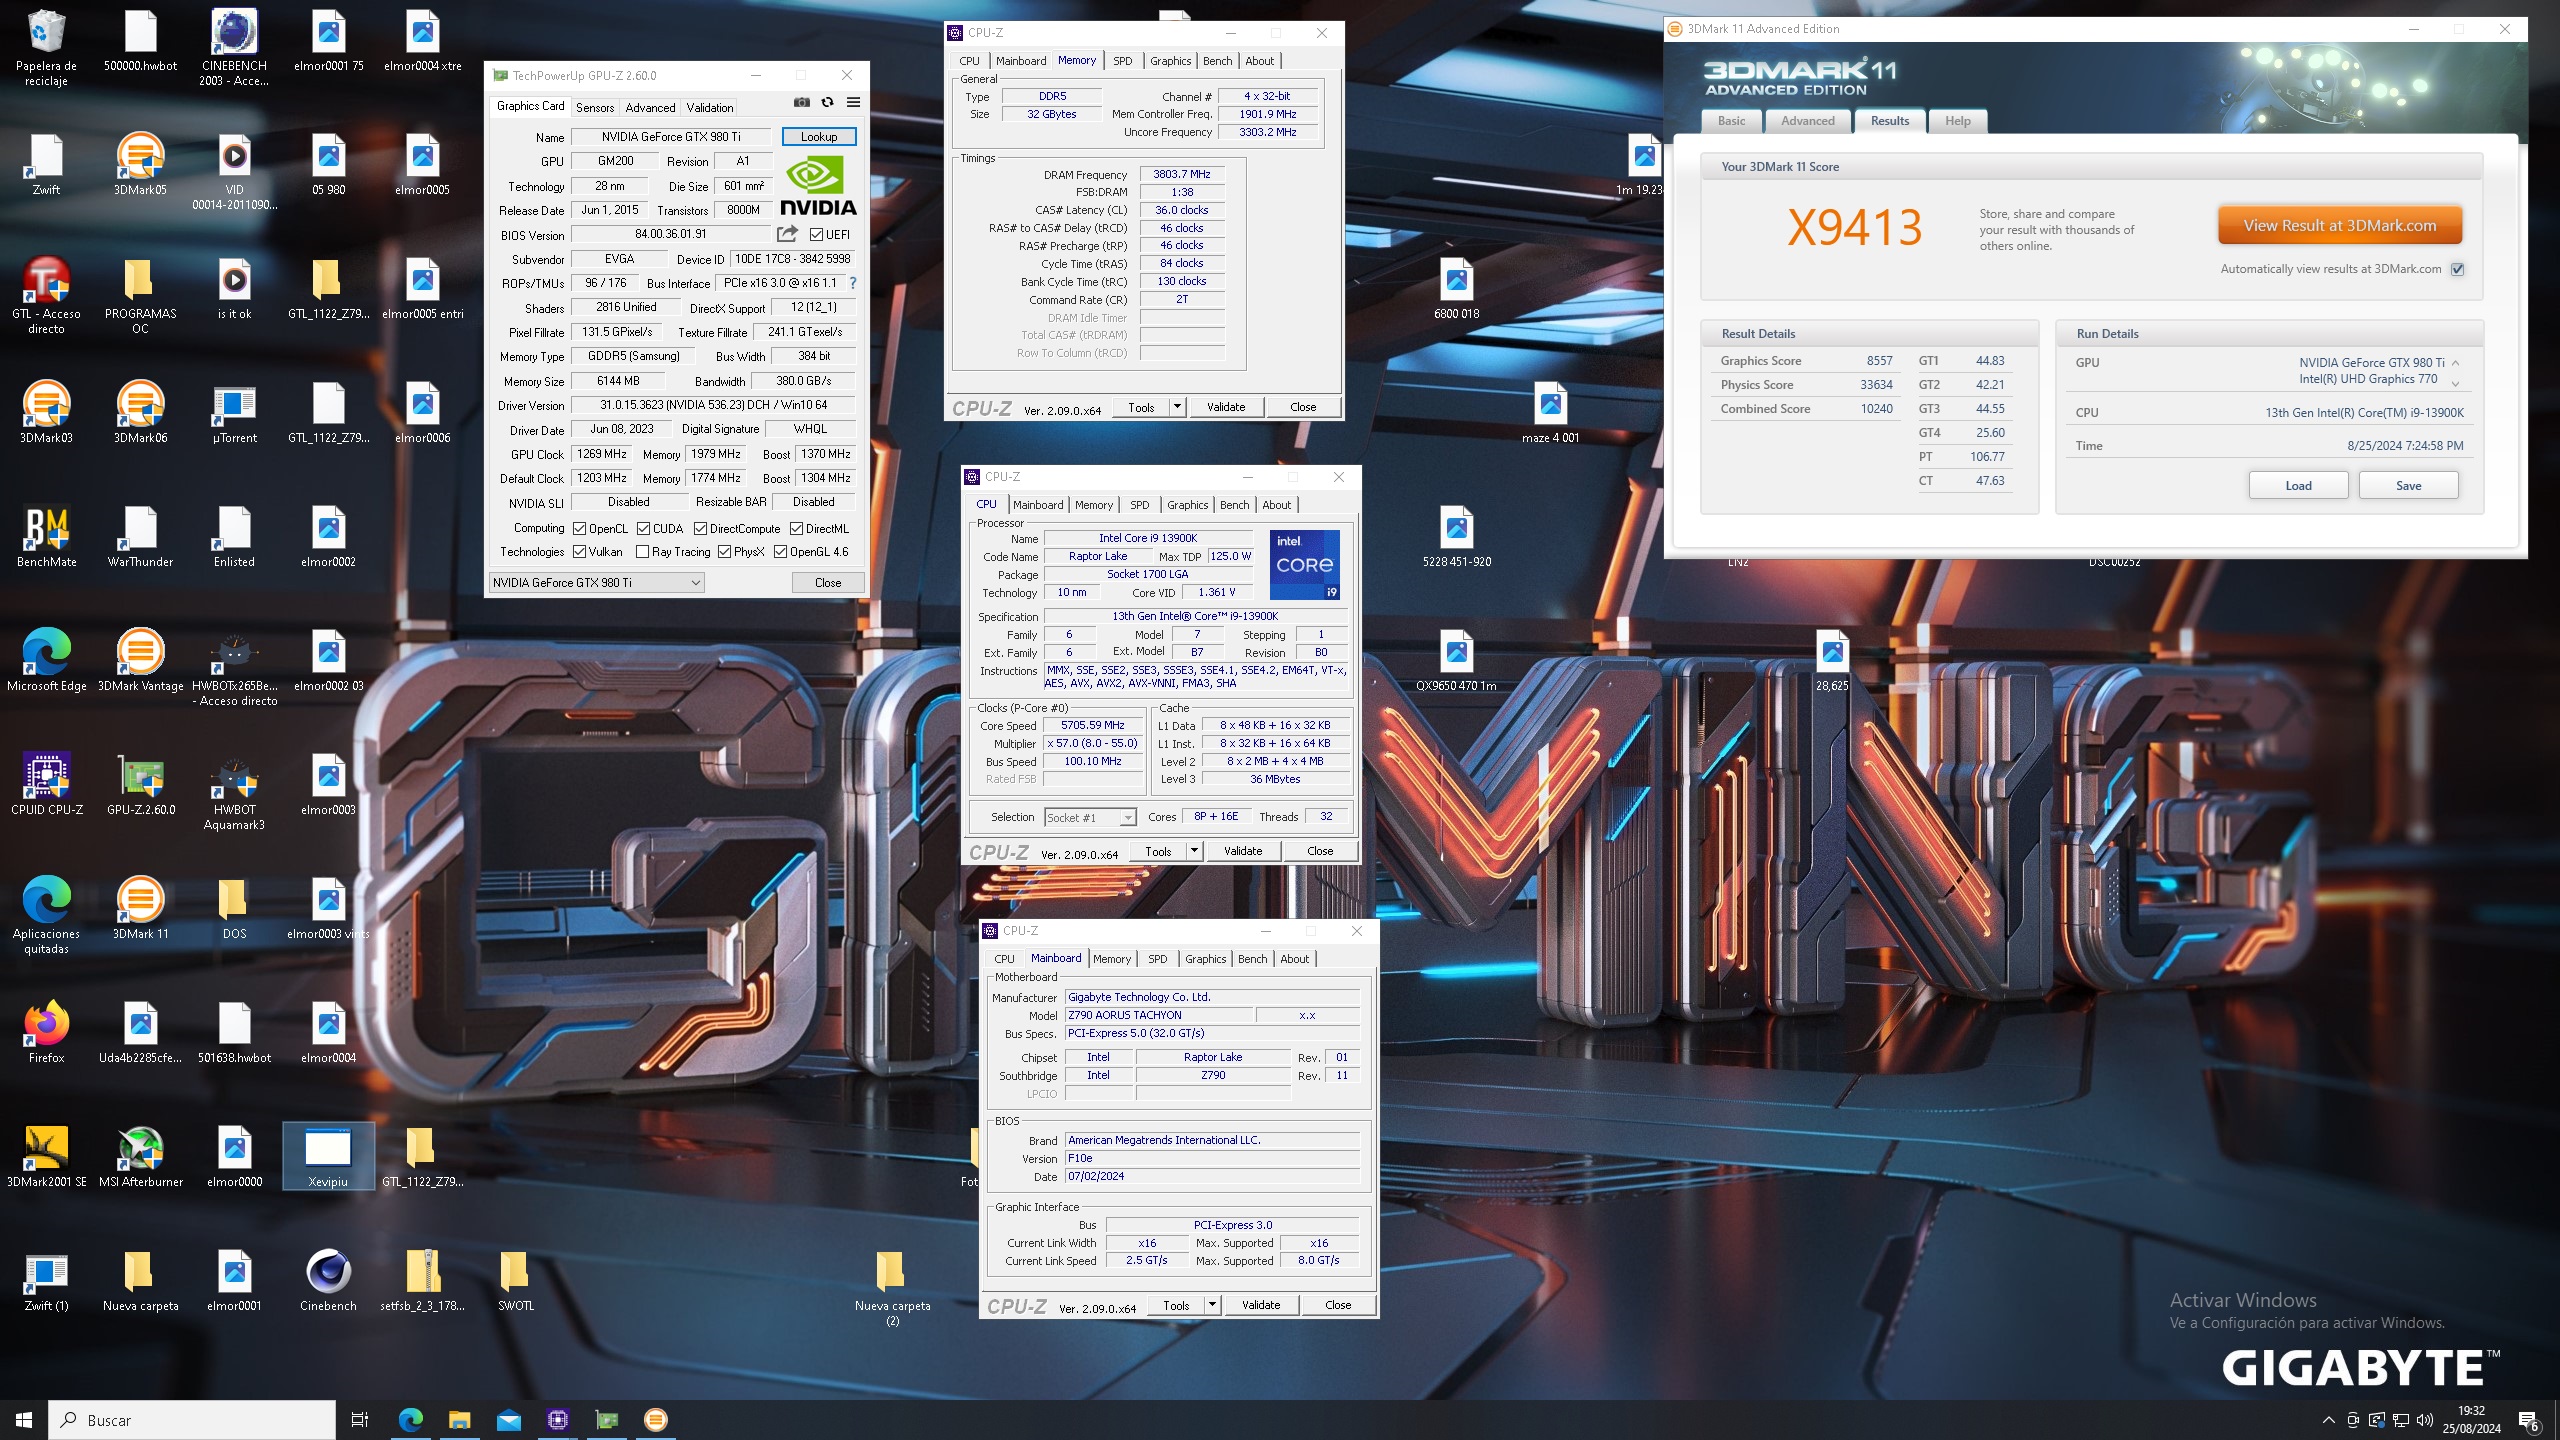
Task: Click Validate in the CPU-Z Mainboard window
Action: pos(1260,1305)
